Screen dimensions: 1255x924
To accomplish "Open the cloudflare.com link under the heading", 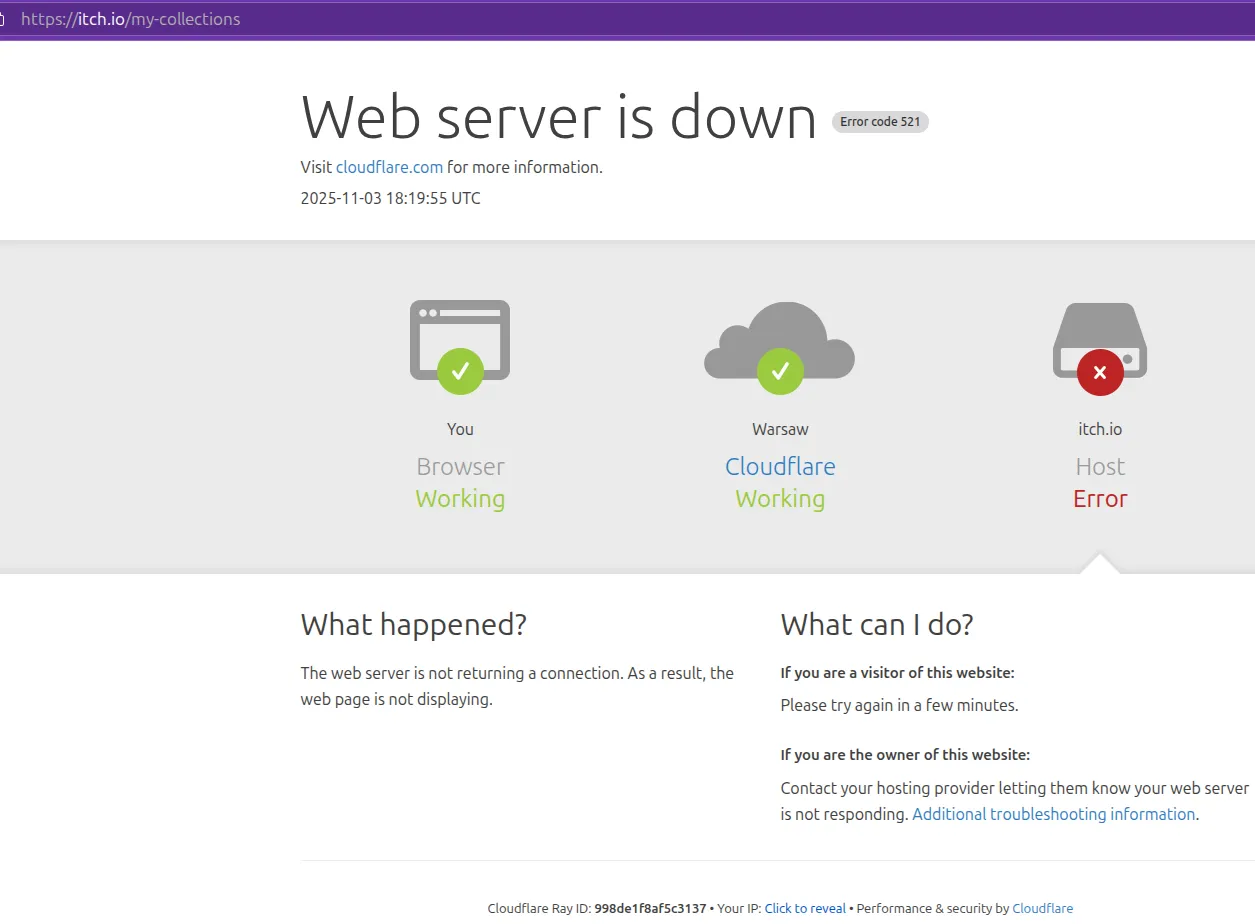I will pos(389,167).
